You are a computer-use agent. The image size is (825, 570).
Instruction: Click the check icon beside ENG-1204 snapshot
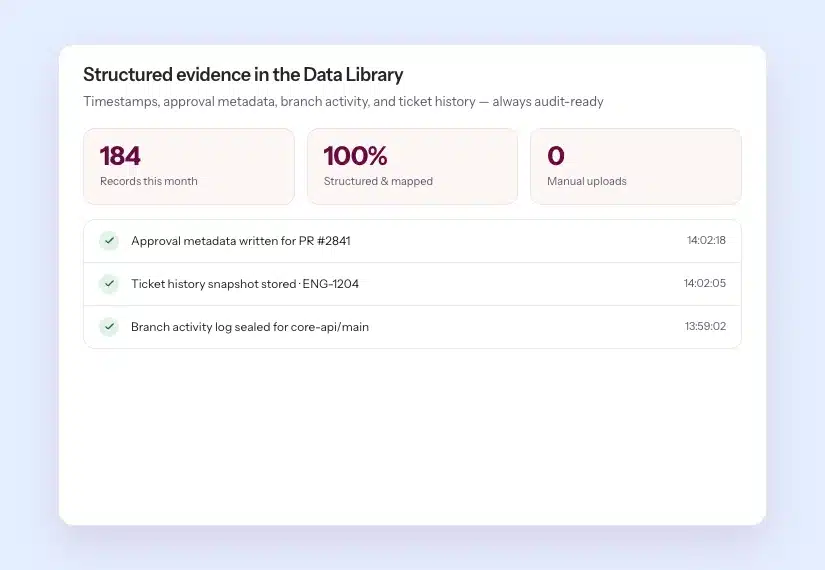[x=109, y=284]
